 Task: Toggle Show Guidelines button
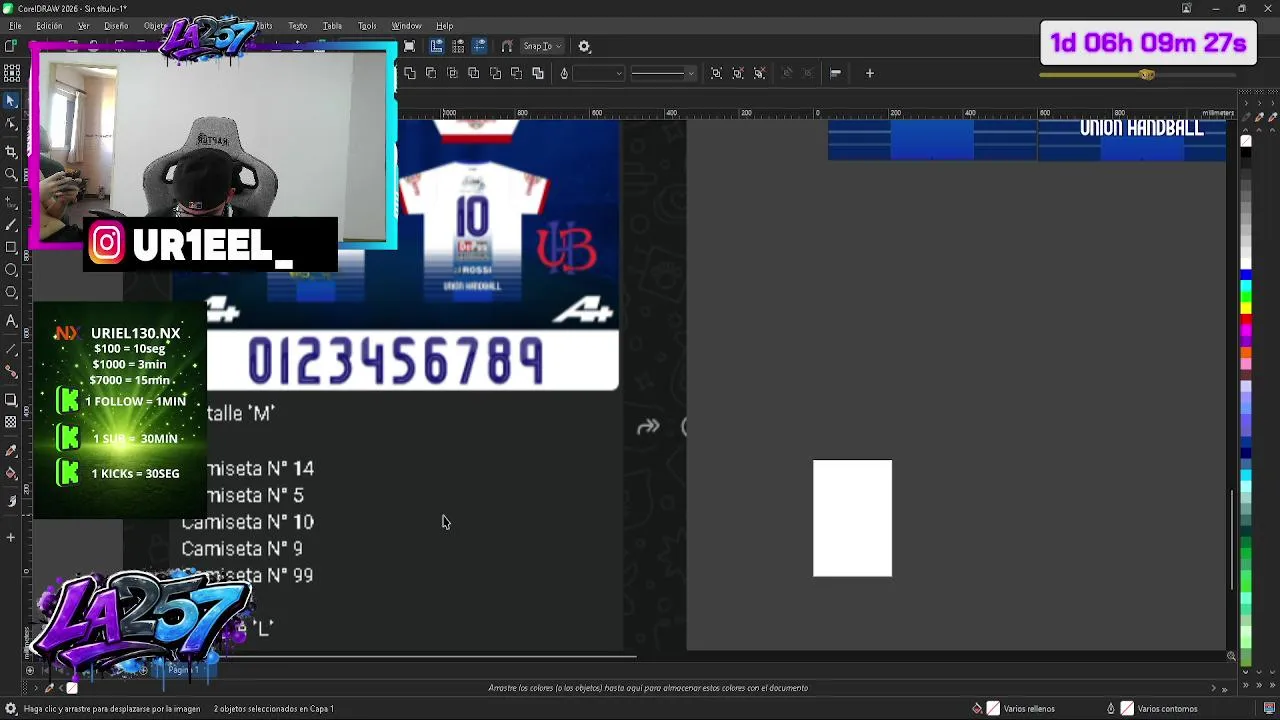point(480,46)
